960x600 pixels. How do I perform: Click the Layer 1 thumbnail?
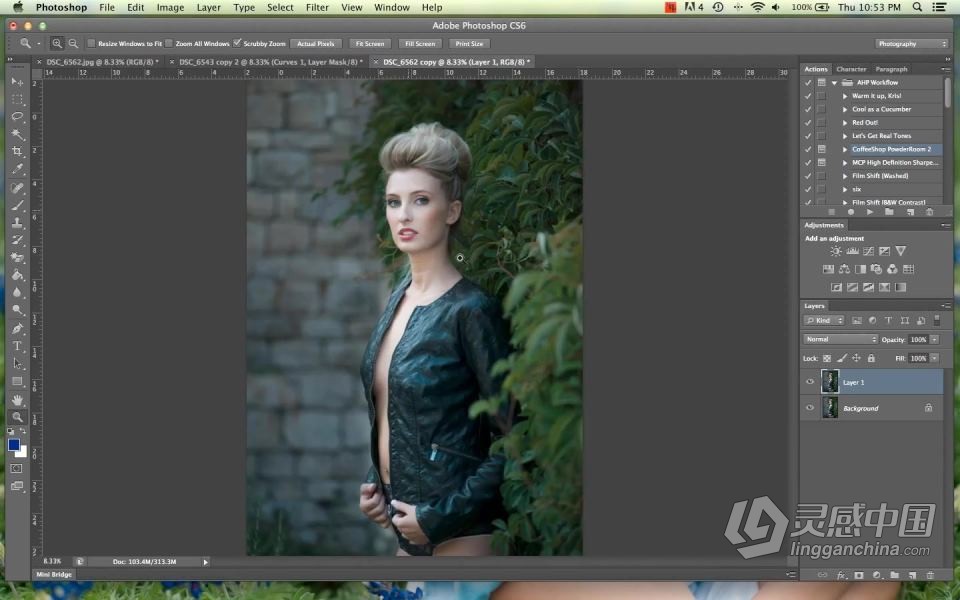coord(830,381)
